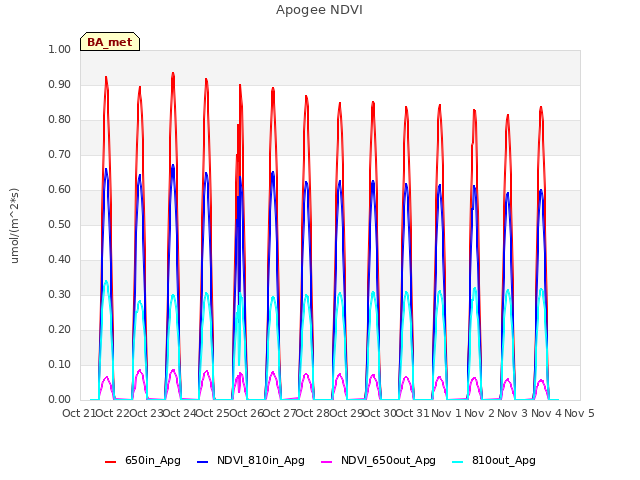The image size is (640, 480).
Task: Click the magenta NDVI_650out_Apg legend swatch
Action: coord(327,462)
